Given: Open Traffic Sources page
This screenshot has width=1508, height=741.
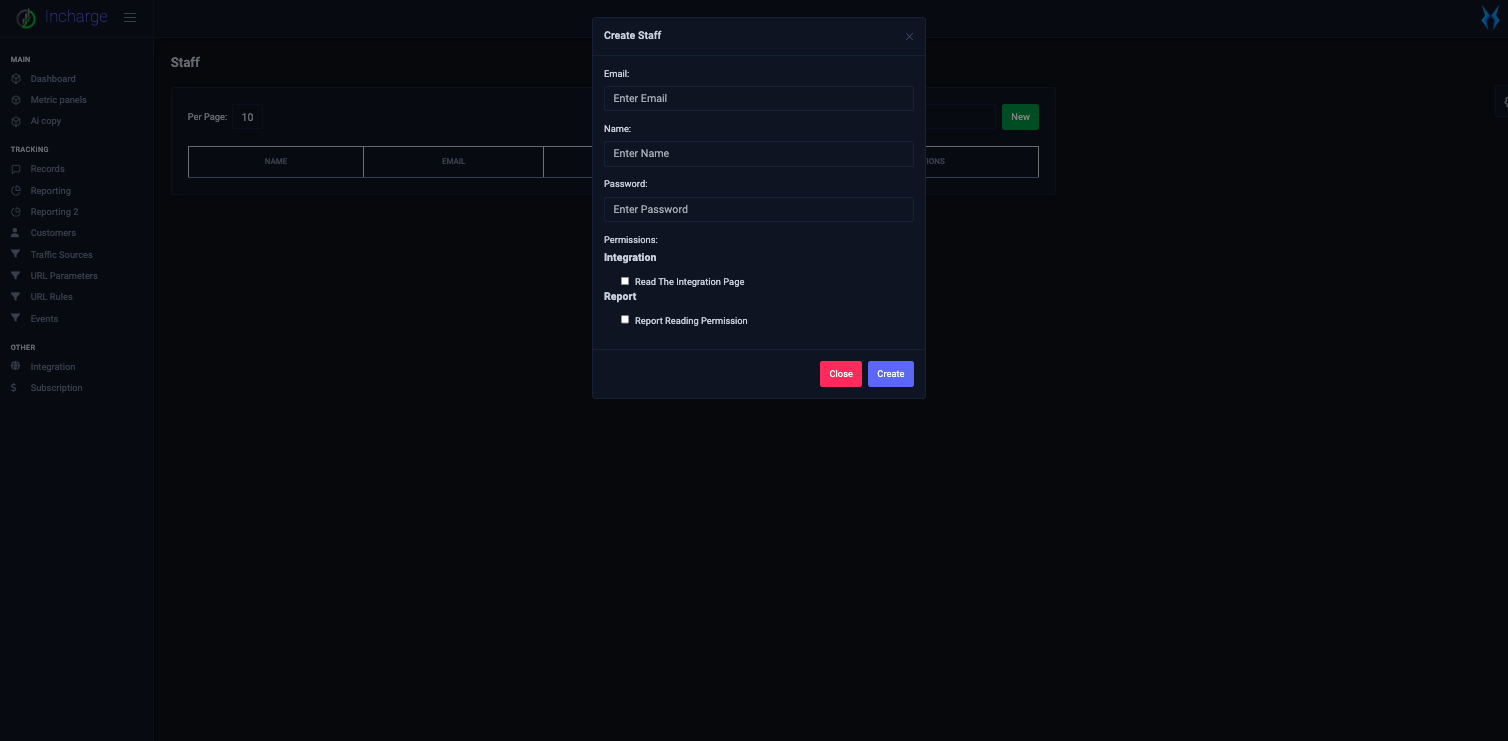Looking at the screenshot, I should (62, 255).
